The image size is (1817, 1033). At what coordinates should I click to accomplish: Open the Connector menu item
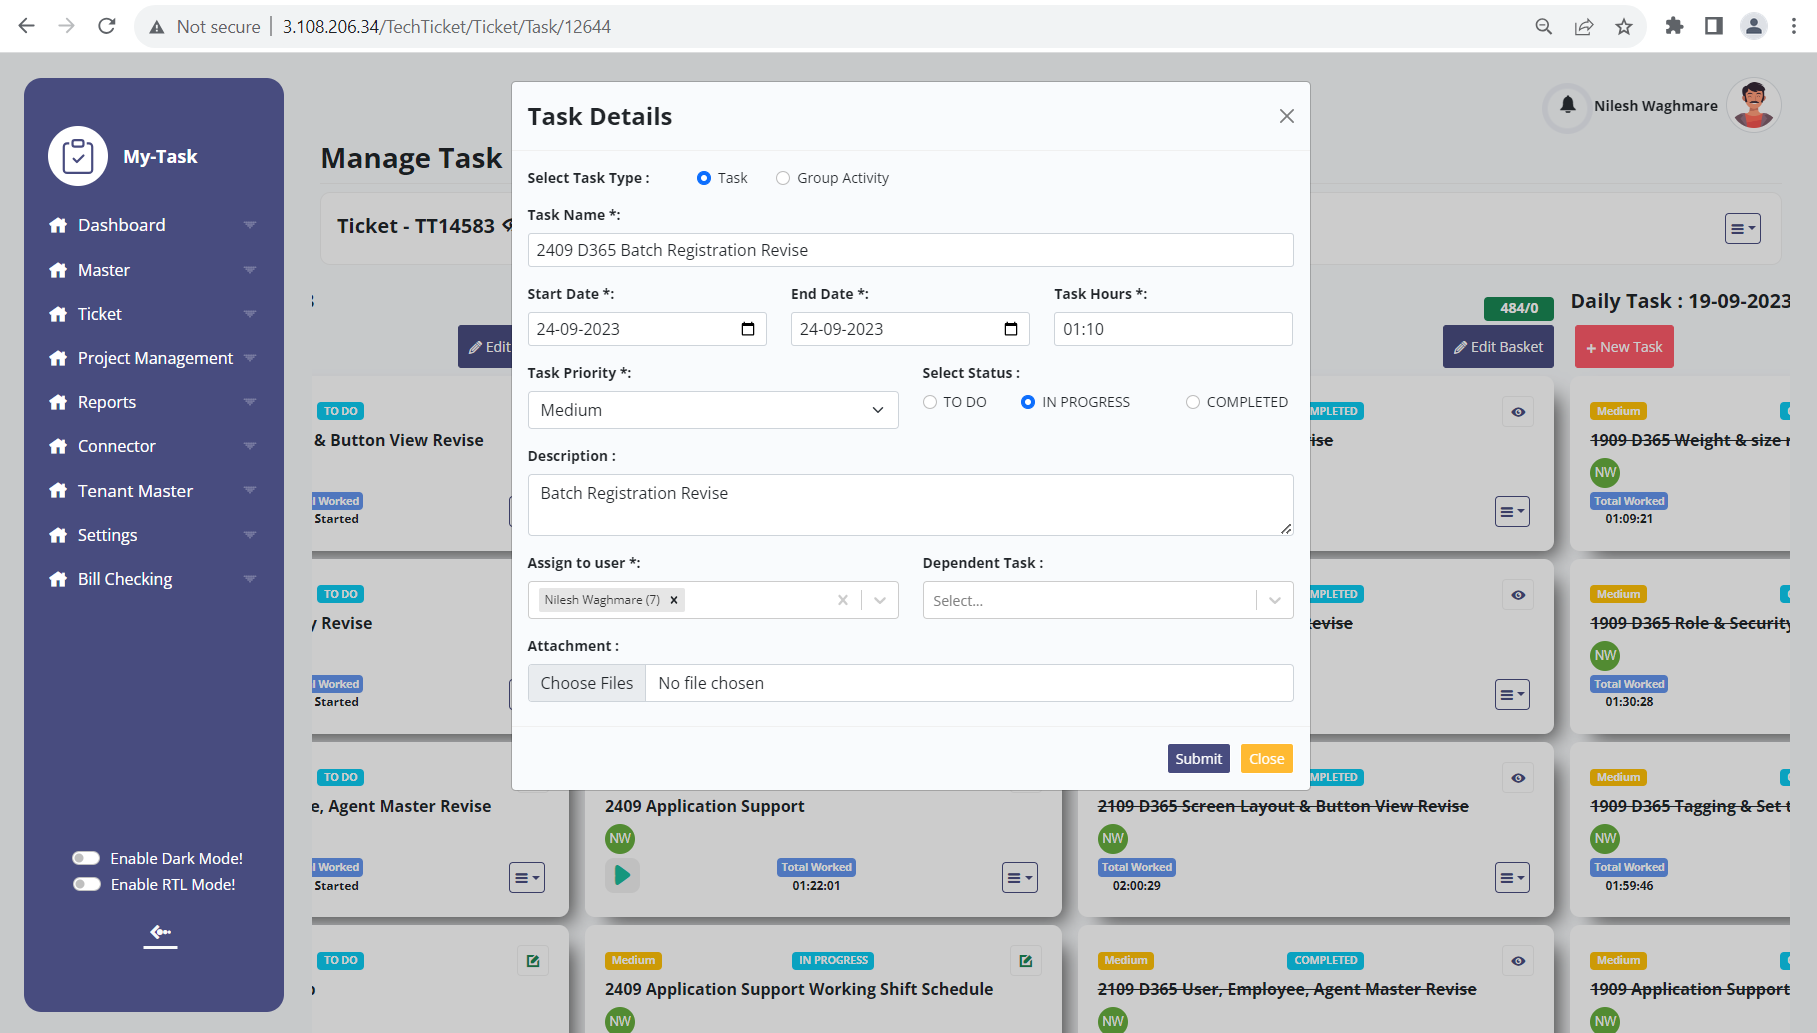(117, 446)
